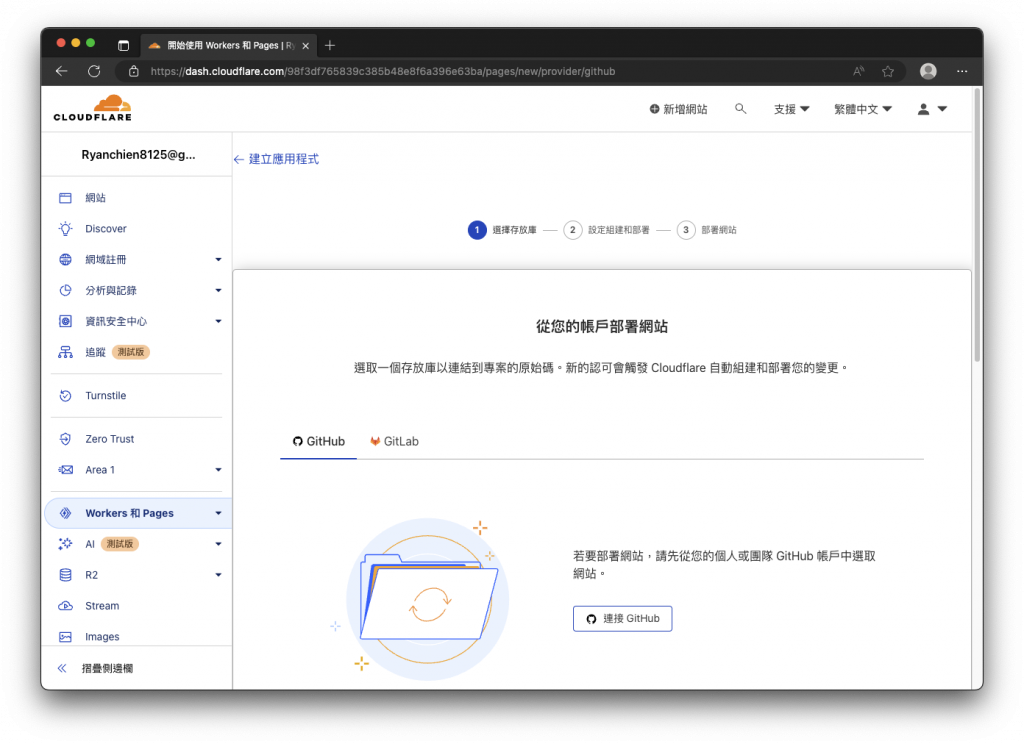Close the Workers 和 Pages browser tab
Screen dimensions: 1024x744
coord(306,46)
